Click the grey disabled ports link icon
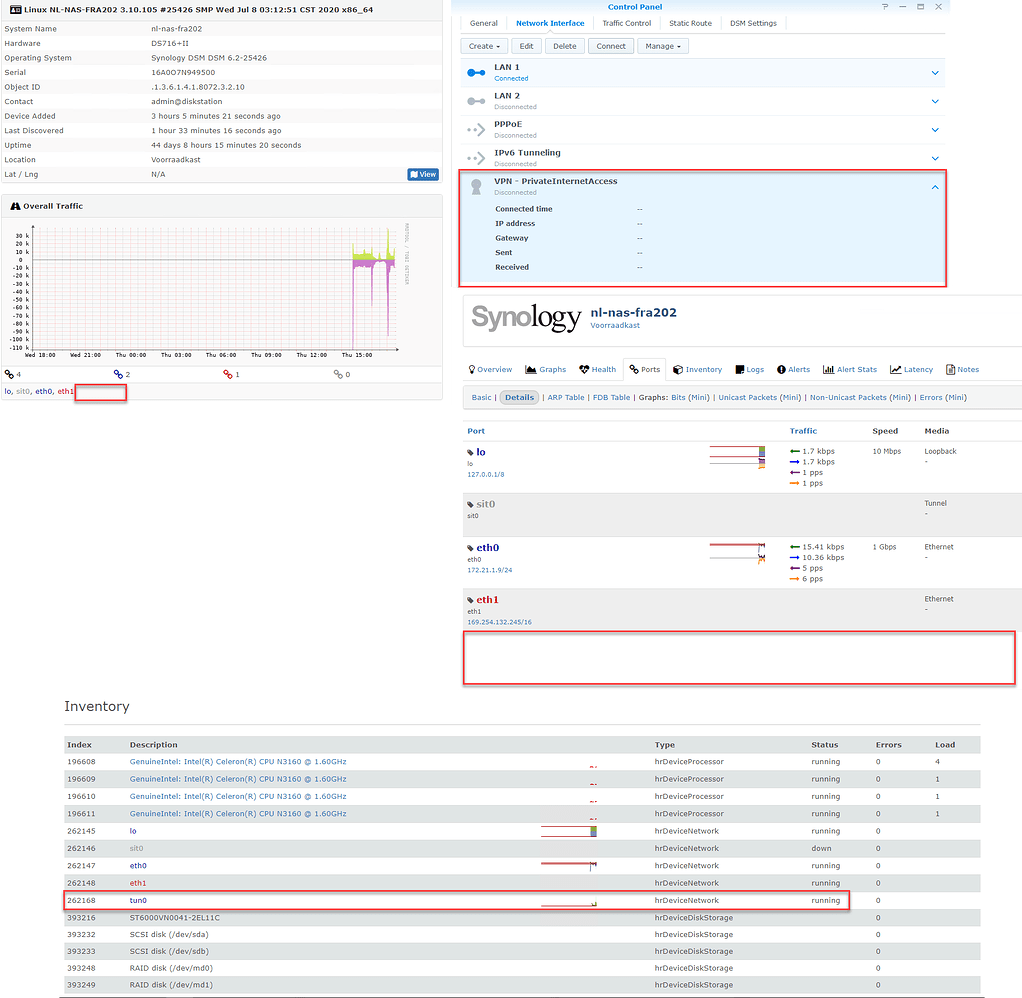 338,374
